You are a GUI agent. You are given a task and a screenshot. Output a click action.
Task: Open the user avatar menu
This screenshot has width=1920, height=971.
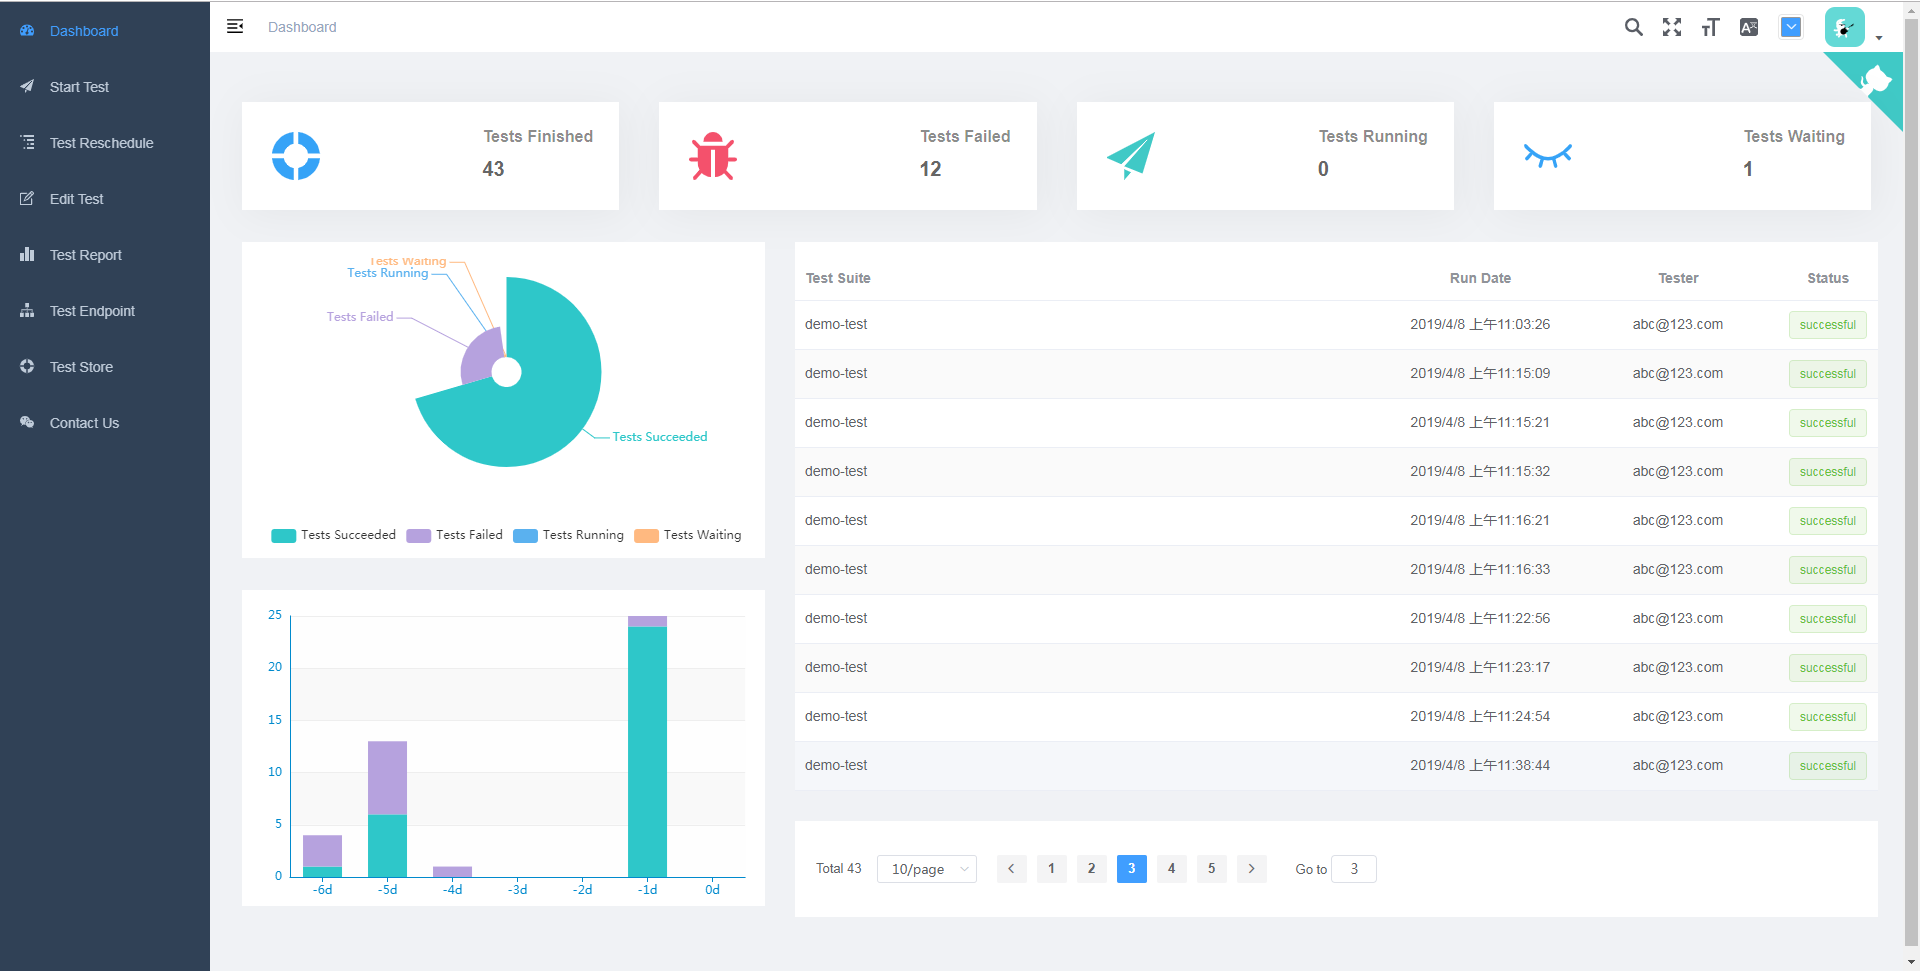click(1844, 27)
